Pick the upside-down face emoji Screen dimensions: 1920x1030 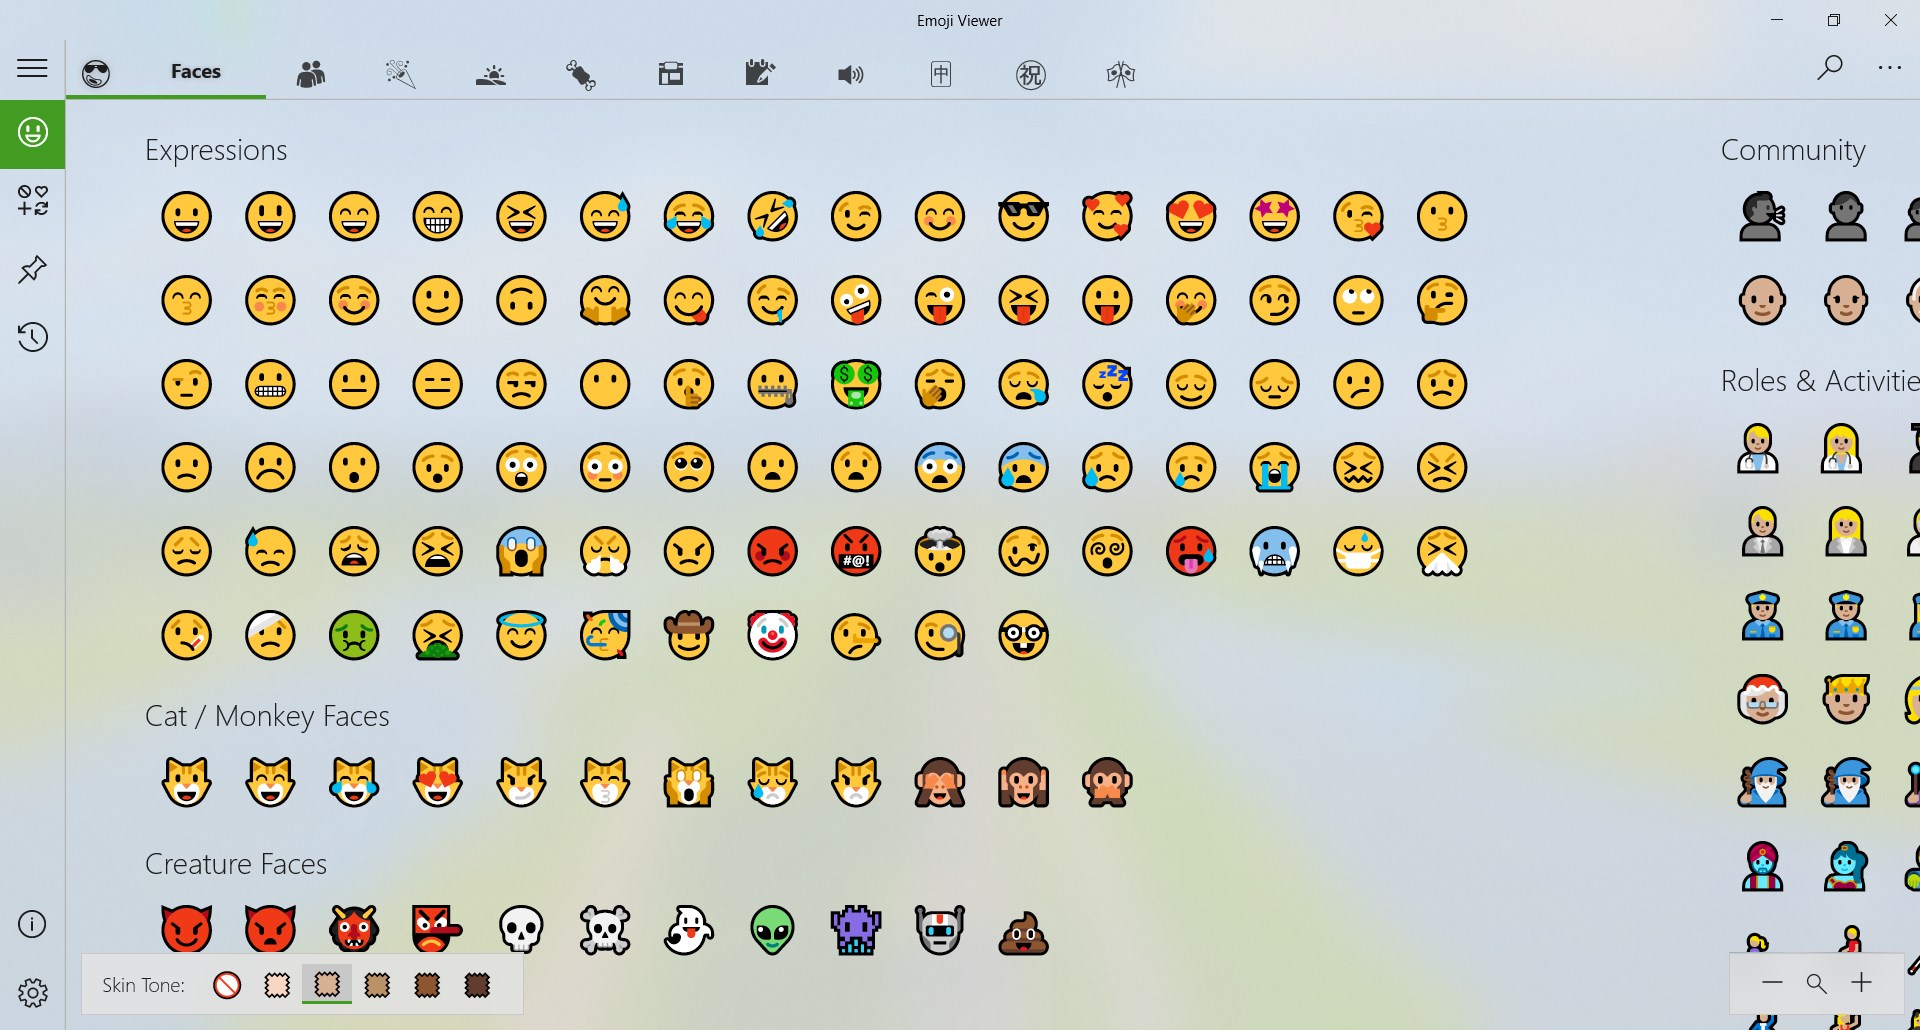click(x=522, y=300)
